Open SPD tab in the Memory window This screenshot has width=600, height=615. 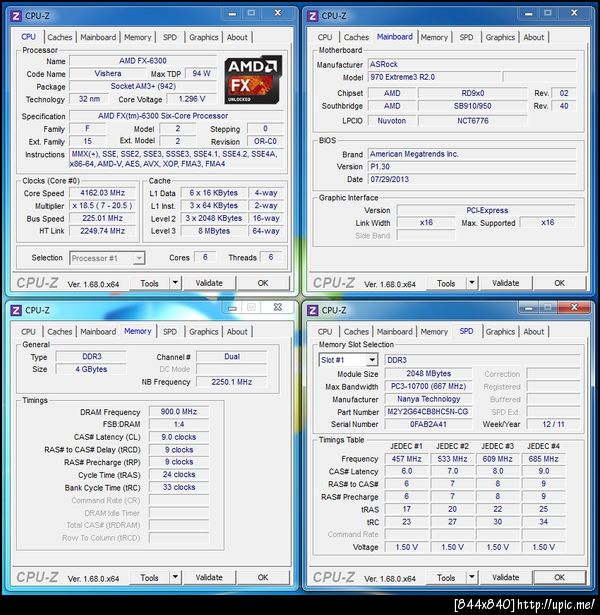pyautogui.click(x=170, y=332)
